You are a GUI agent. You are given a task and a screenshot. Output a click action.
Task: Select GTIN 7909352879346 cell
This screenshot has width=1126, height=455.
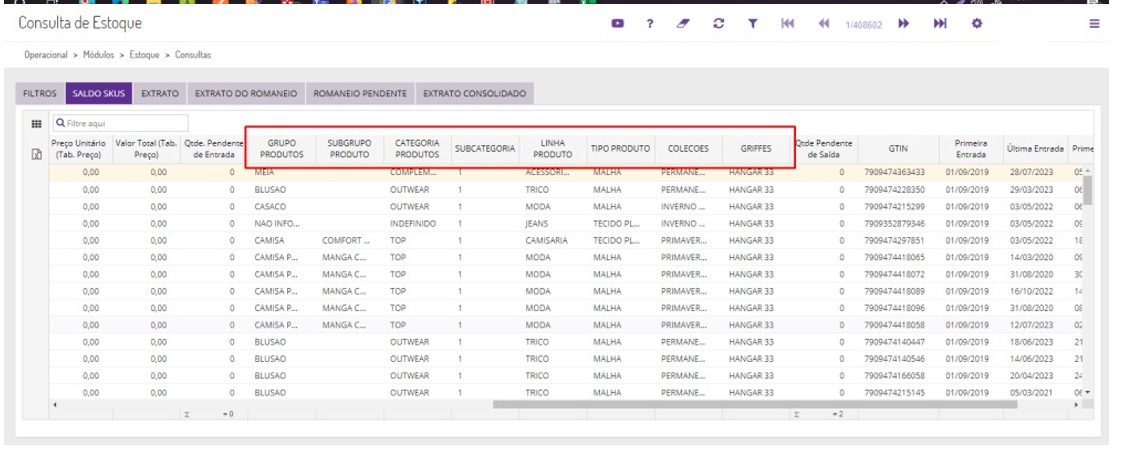point(898,223)
